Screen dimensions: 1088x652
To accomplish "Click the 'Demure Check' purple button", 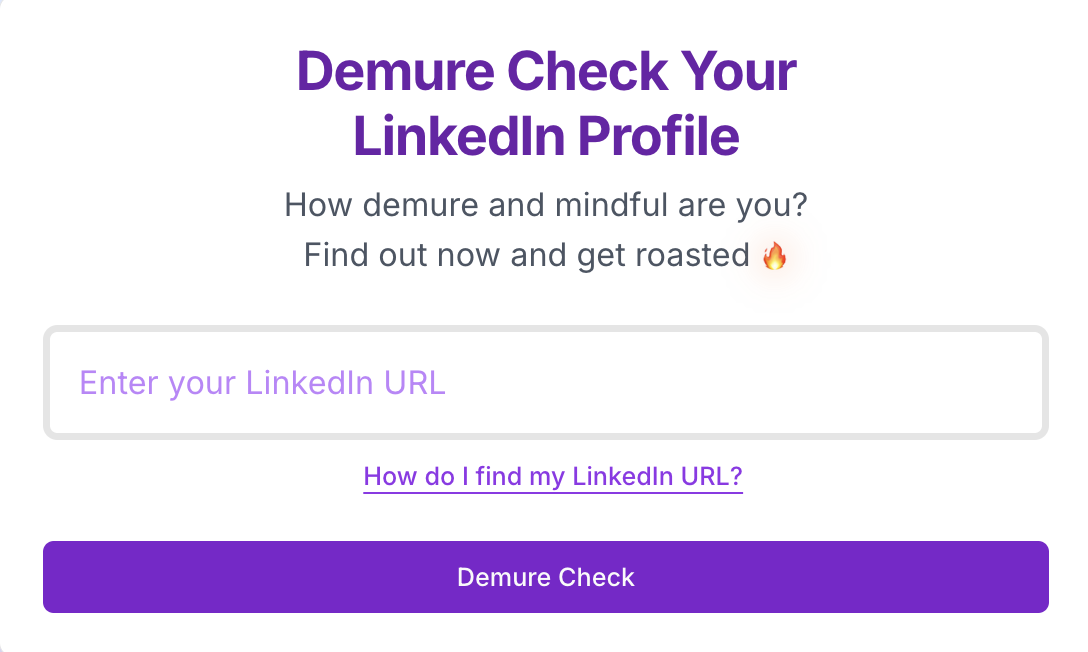I will click(x=545, y=577).
